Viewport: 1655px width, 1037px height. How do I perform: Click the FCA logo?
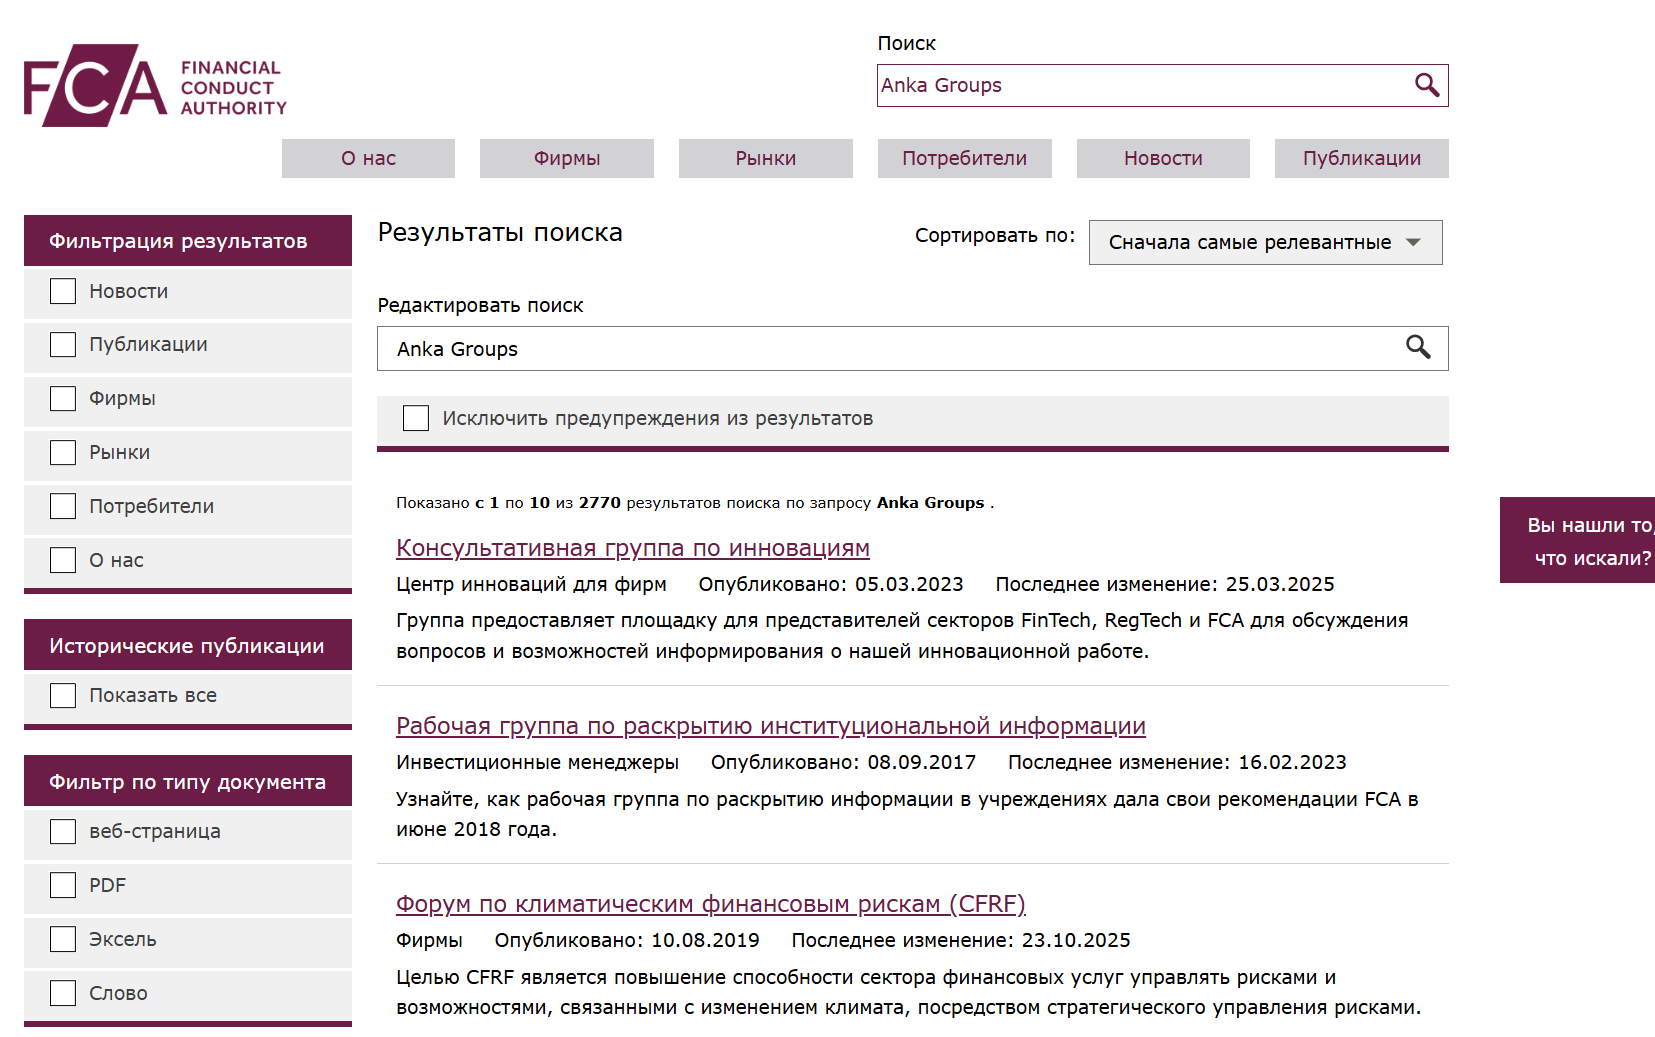[155, 86]
